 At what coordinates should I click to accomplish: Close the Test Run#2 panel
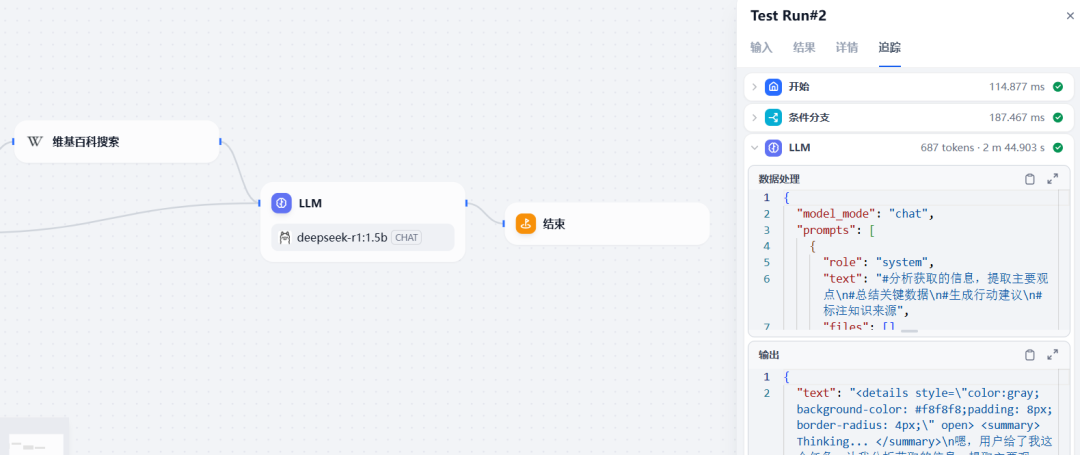[x=1070, y=16]
